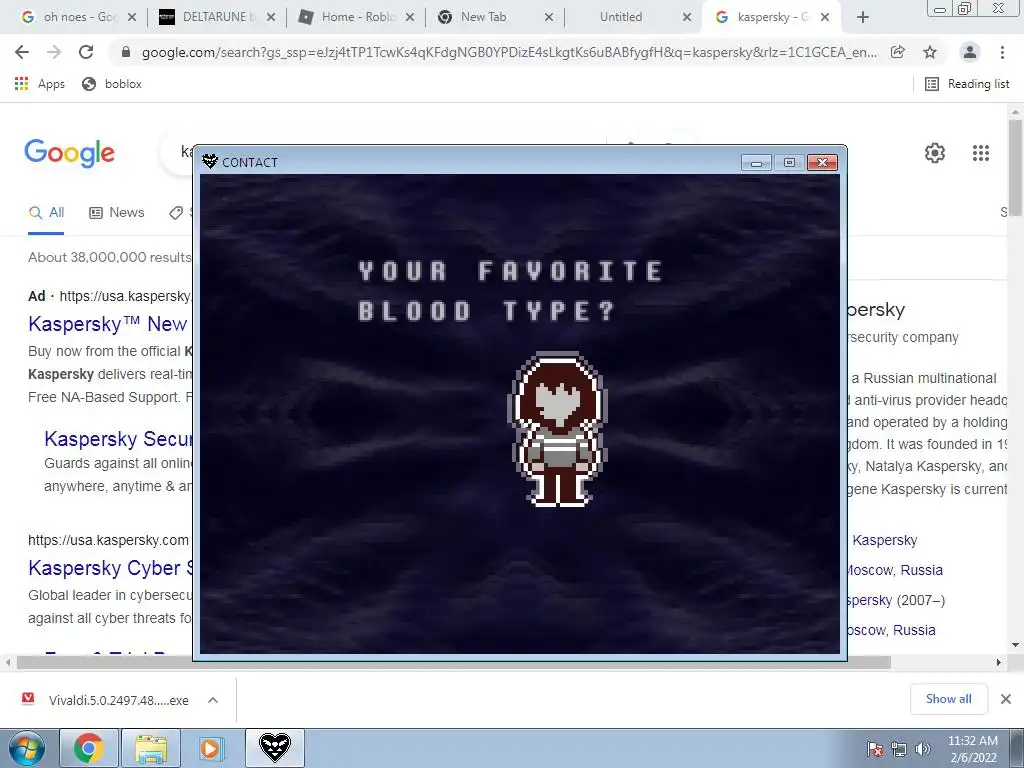Open a new tab with the plus button

(863, 17)
